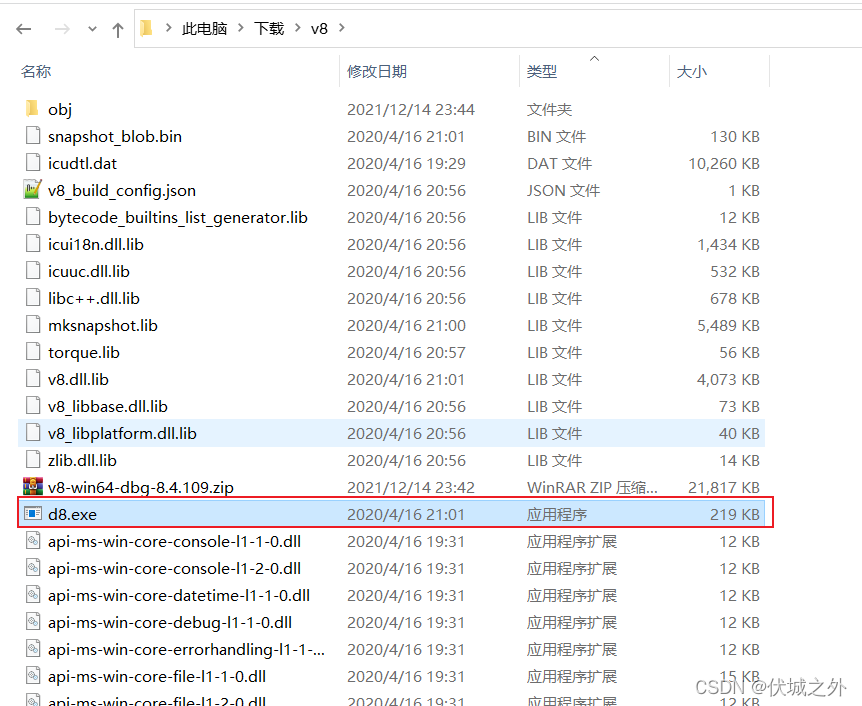Select v8.dll.lib file icon
Viewport: 862px width, 706px height.
(33, 378)
